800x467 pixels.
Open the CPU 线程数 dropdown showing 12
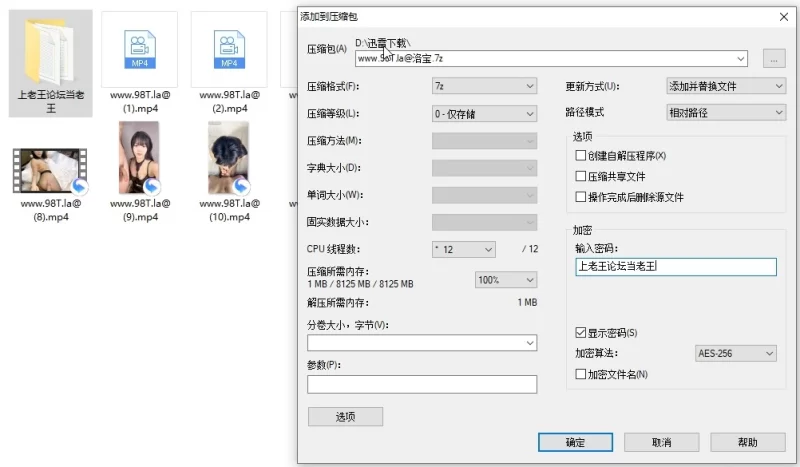point(463,250)
